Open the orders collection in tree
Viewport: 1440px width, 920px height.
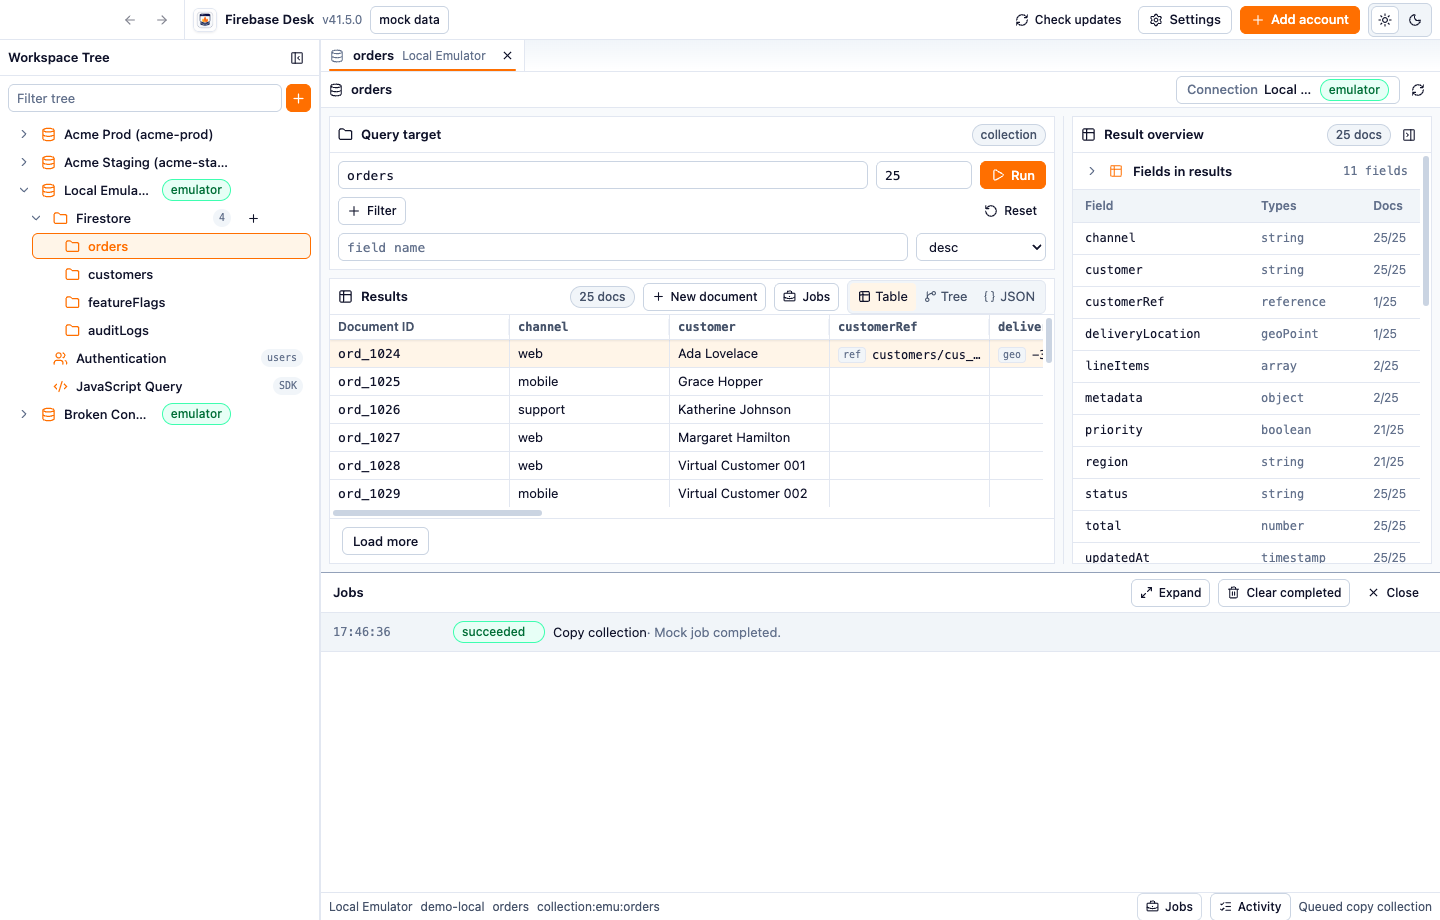(171, 246)
